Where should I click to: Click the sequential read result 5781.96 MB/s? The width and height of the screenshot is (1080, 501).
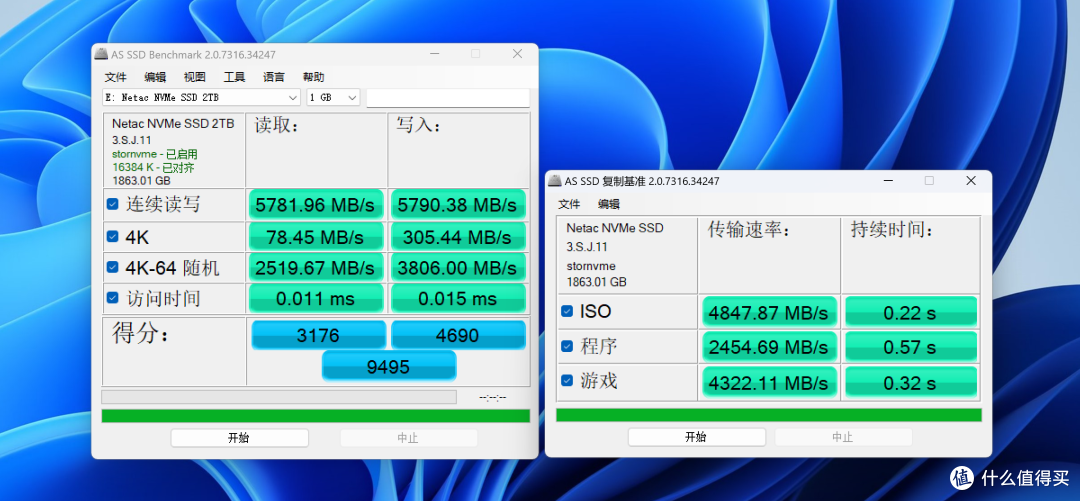pos(315,205)
